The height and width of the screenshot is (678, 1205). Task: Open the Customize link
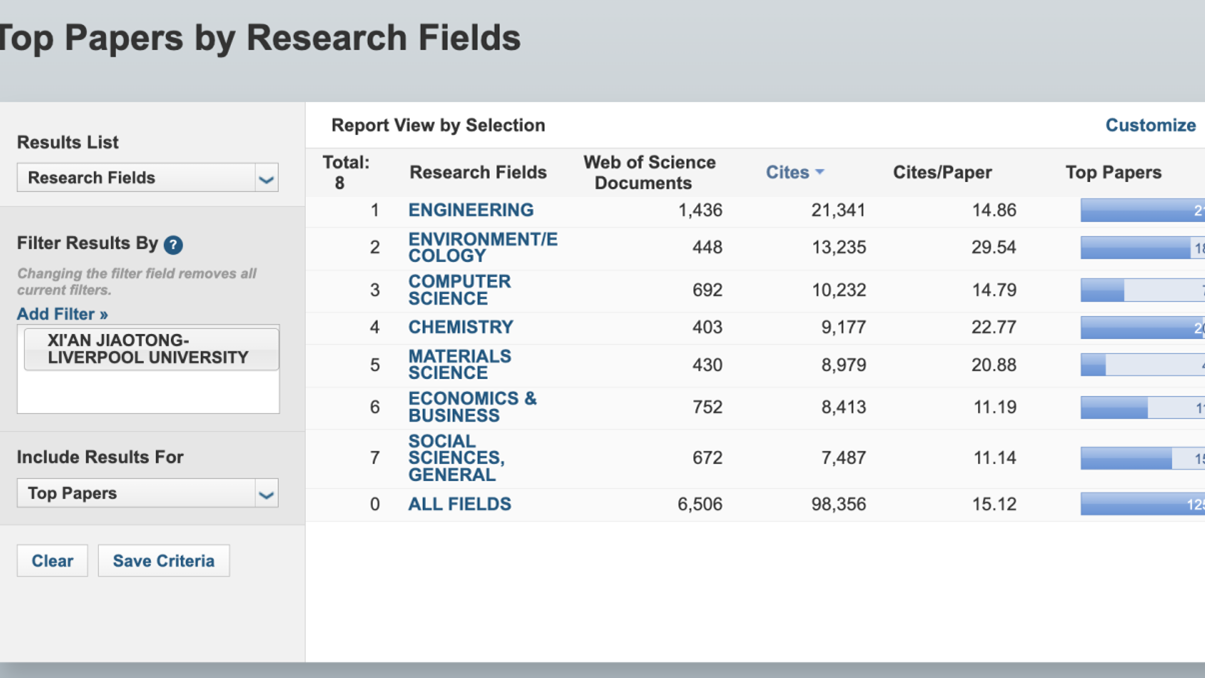(x=1150, y=125)
